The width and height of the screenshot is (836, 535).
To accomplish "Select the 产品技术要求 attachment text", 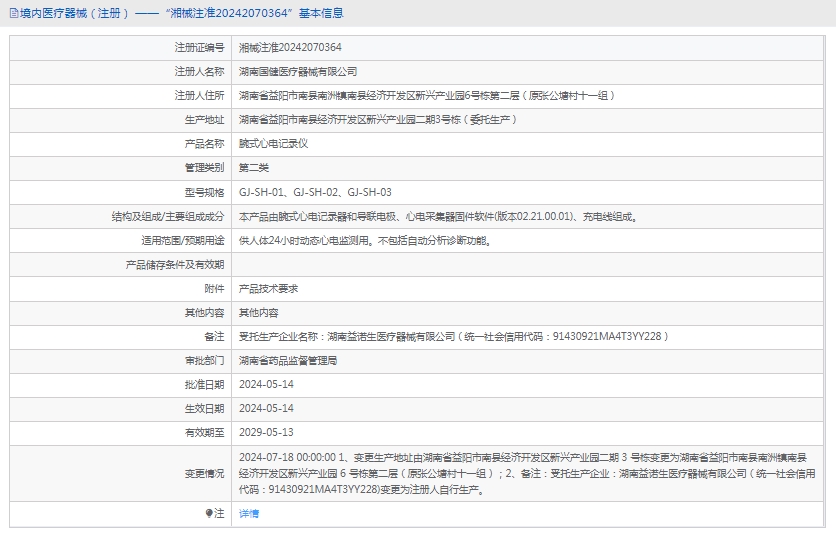I will click(x=268, y=288).
